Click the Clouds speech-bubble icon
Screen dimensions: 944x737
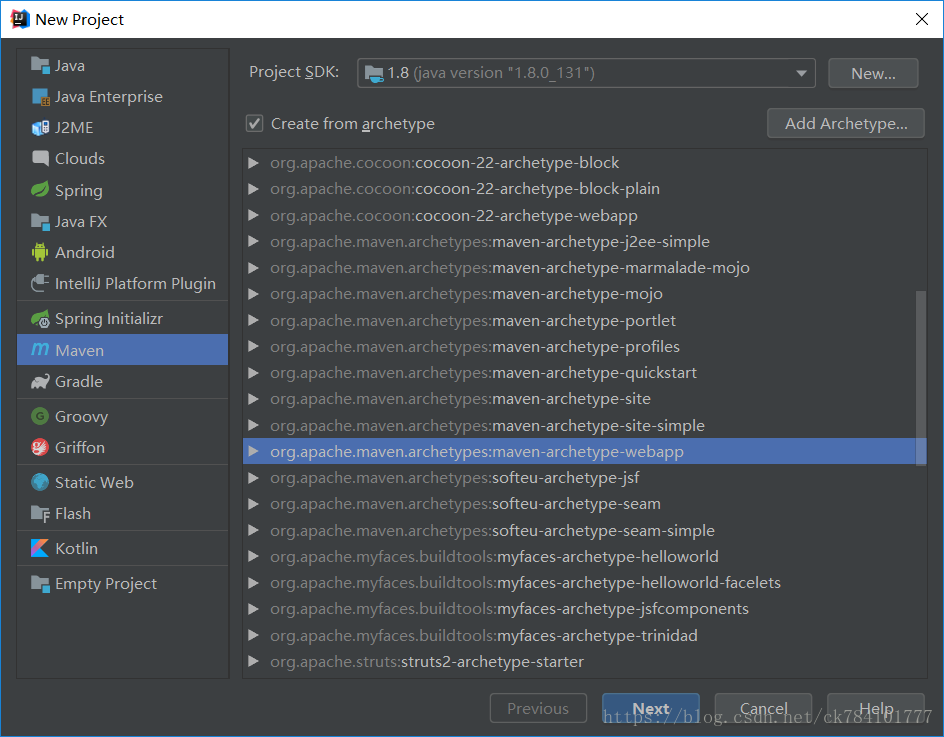click(40, 158)
